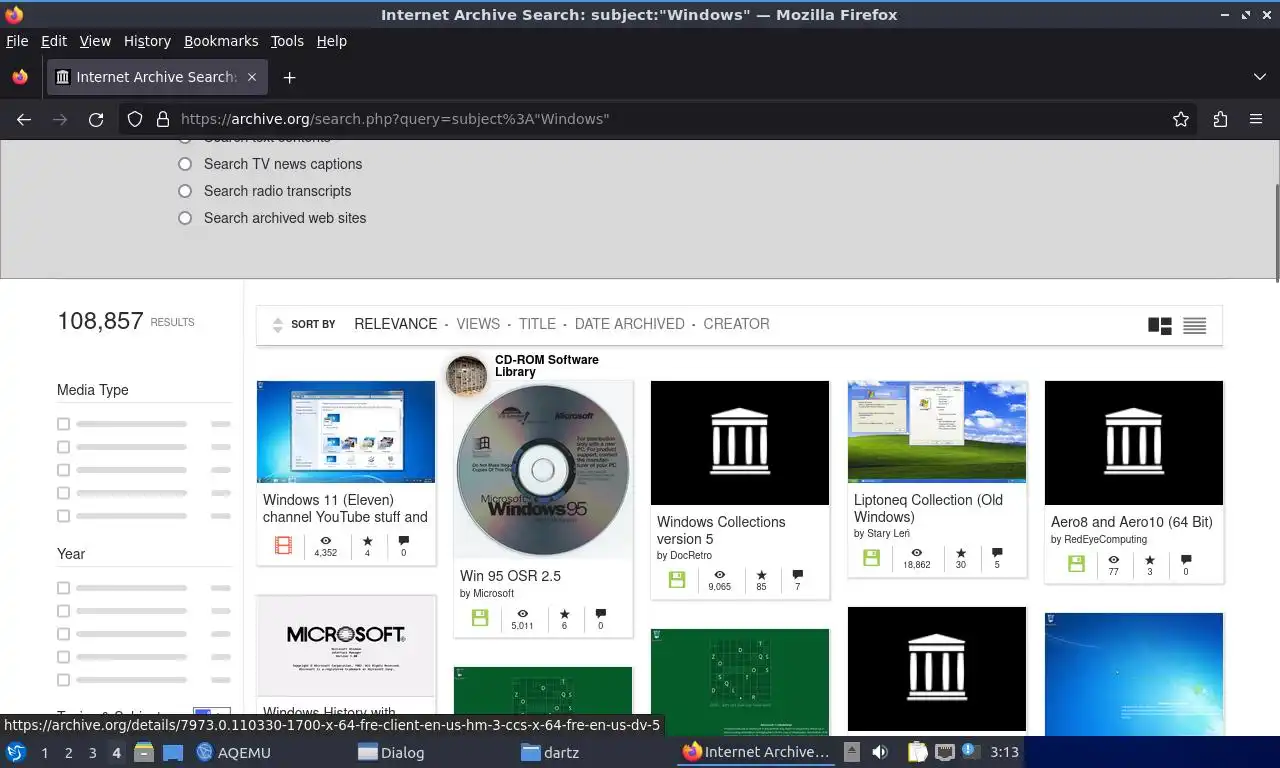Image resolution: width=1280 pixels, height=768 pixels.
Task: Select Search TV news captions radio button
Action: (185, 164)
